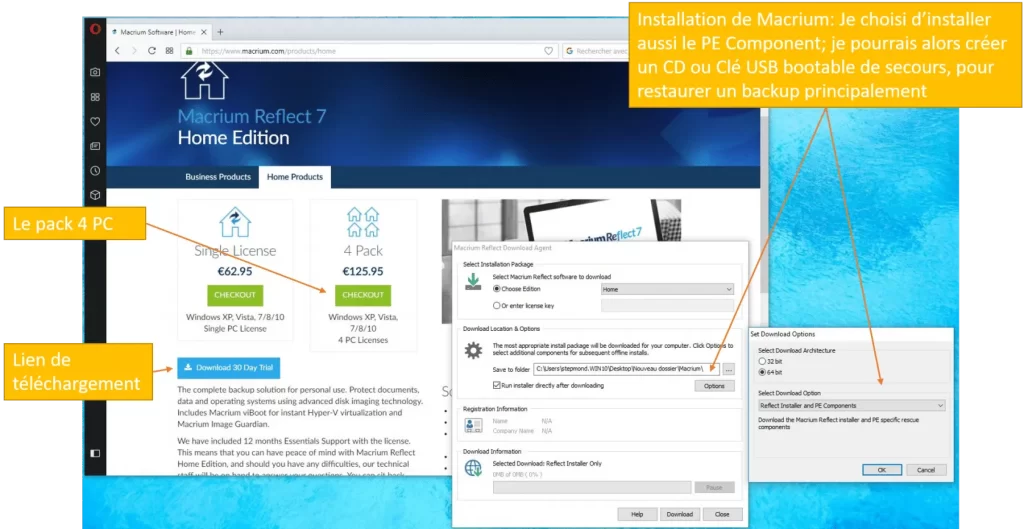This screenshot has height=529, width=1024.
Task: Click the Google search engine icon
Action: (x=569, y=50)
